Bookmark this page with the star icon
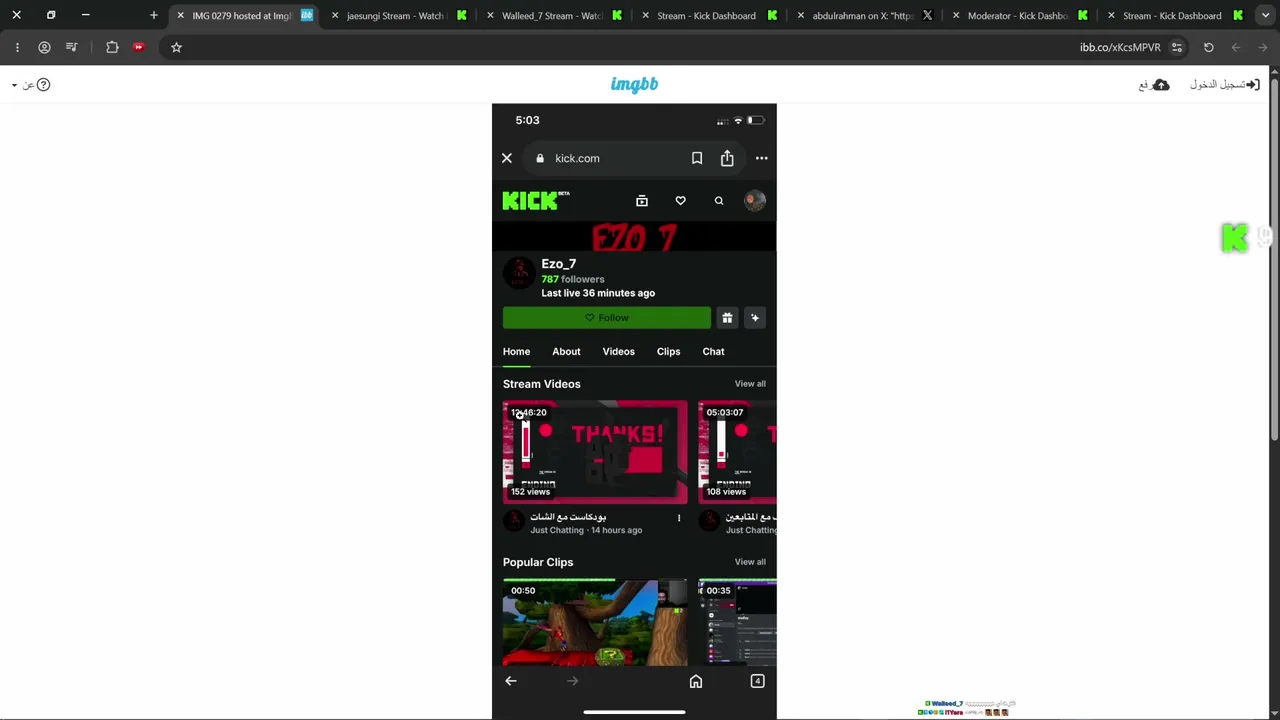 176,47
